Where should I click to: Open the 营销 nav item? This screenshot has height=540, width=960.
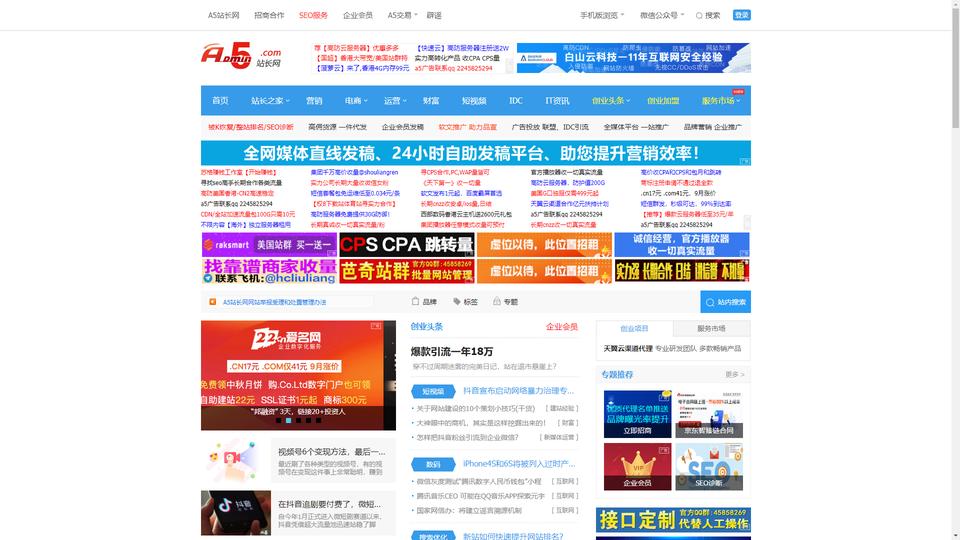[314, 100]
